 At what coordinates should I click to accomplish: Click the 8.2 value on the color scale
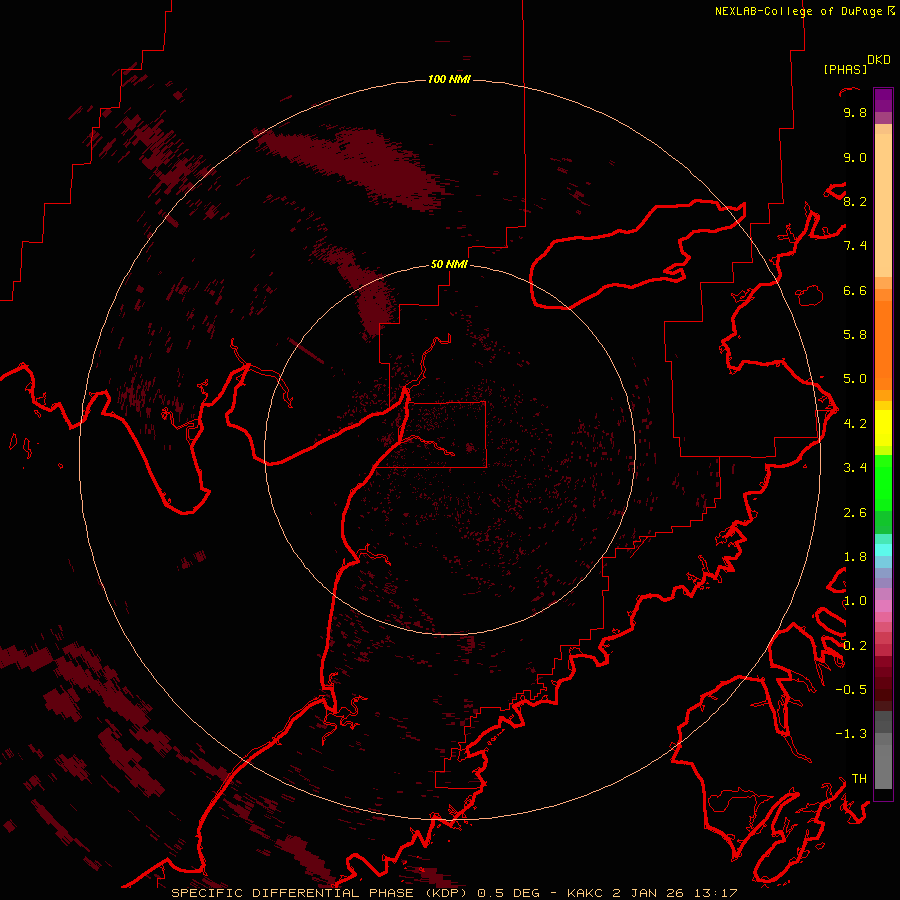(x=855, y=201)
